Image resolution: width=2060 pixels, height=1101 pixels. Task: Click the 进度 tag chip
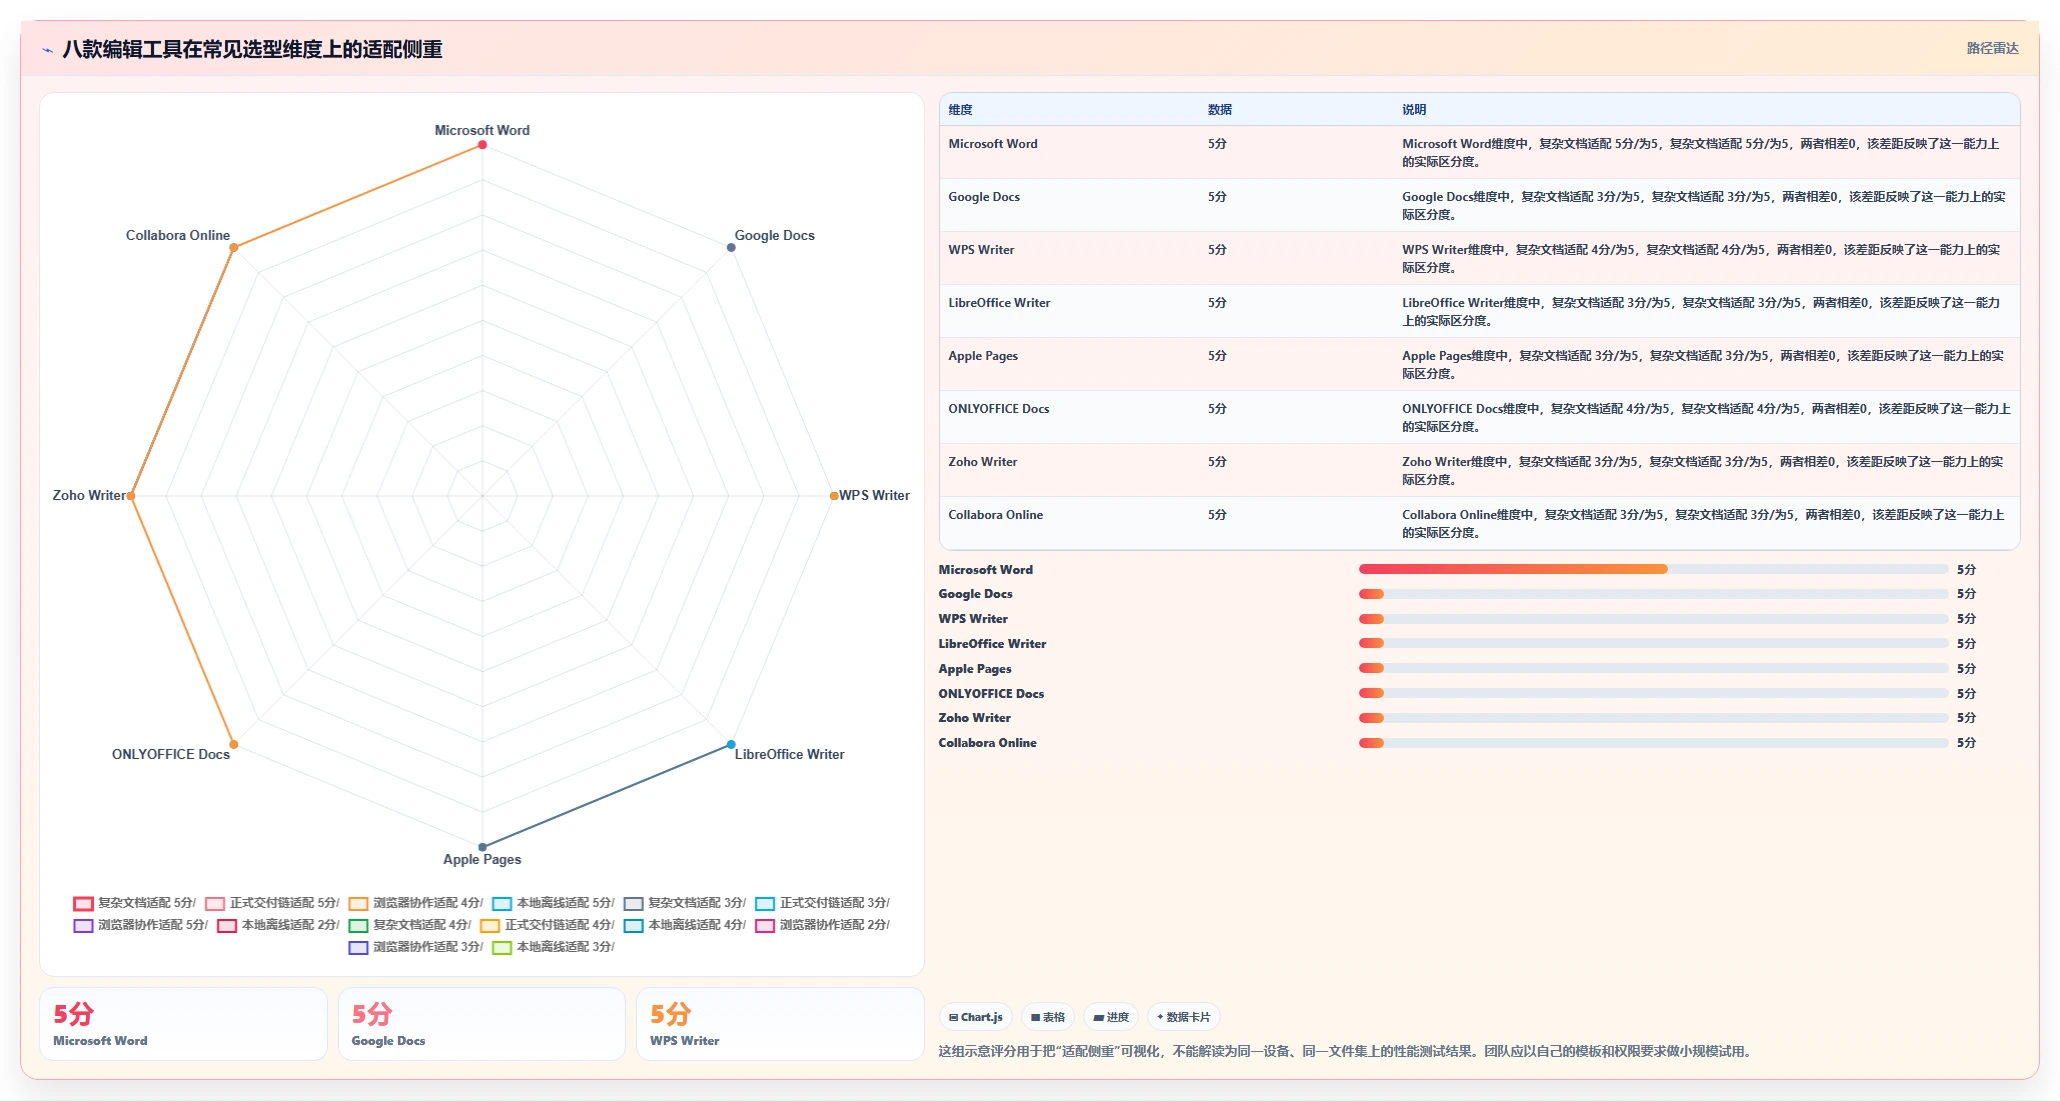(1111, 1017)
